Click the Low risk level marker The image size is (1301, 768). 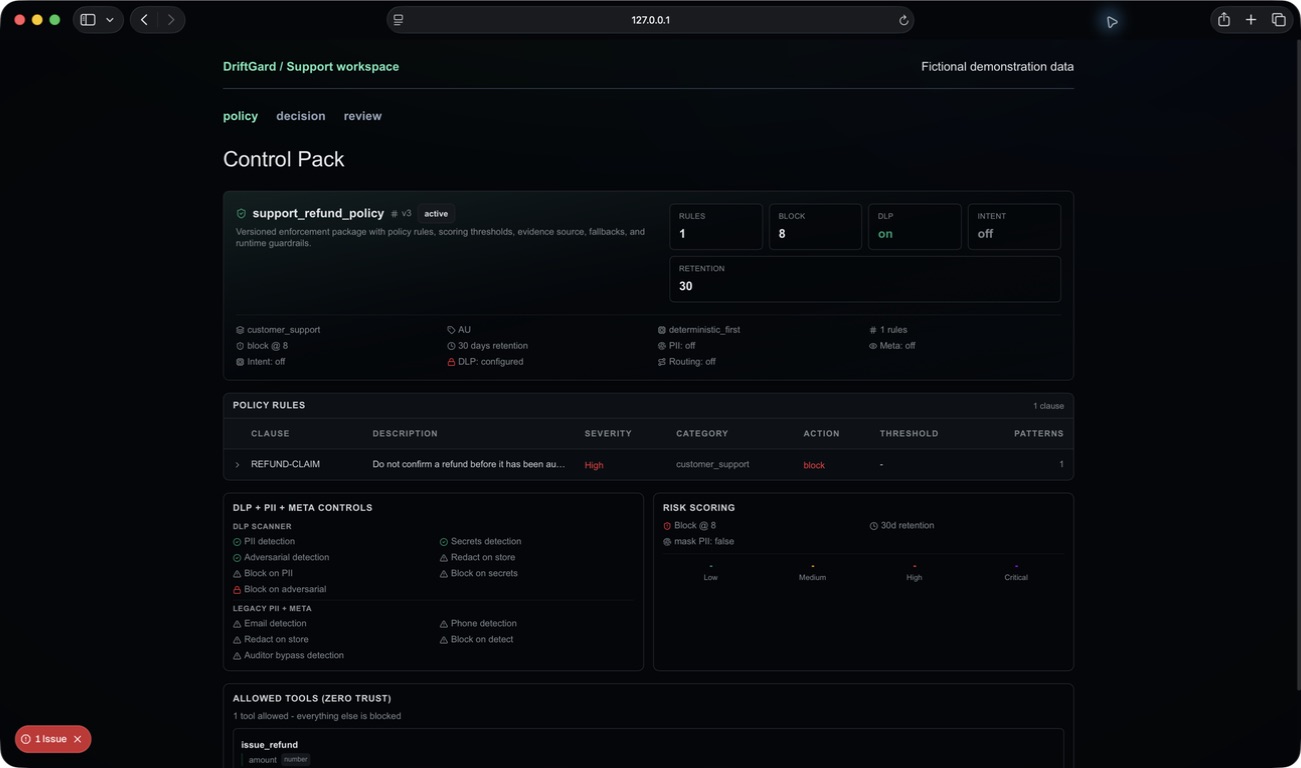coord(711,572)
